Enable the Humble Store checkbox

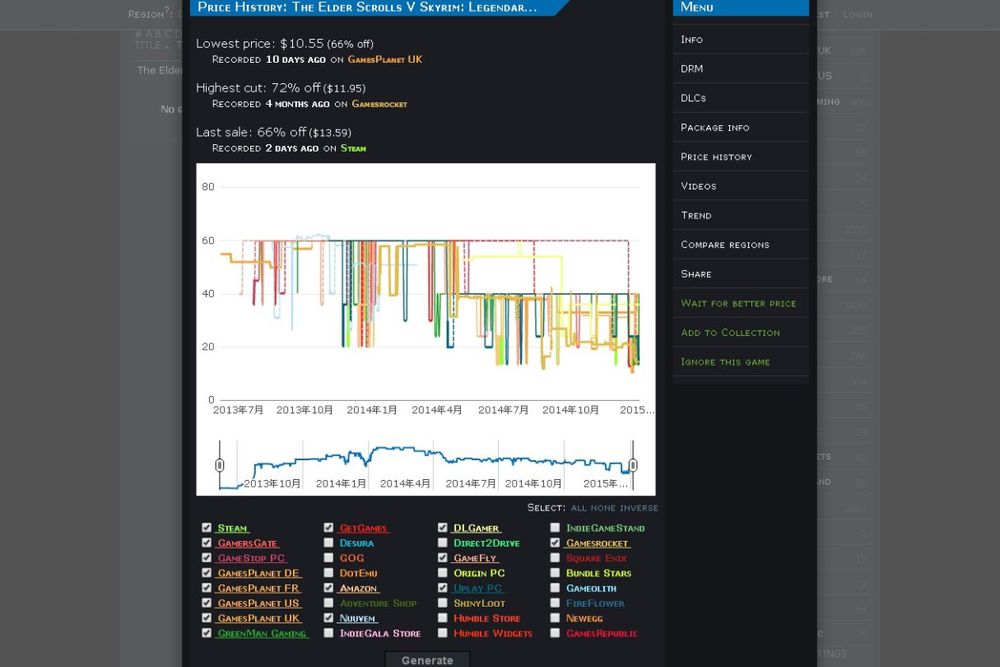coord(443,618)
